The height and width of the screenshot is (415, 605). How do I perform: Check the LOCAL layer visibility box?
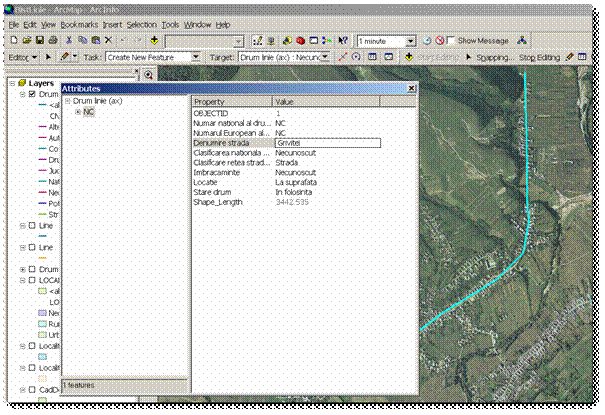[32, 282]
